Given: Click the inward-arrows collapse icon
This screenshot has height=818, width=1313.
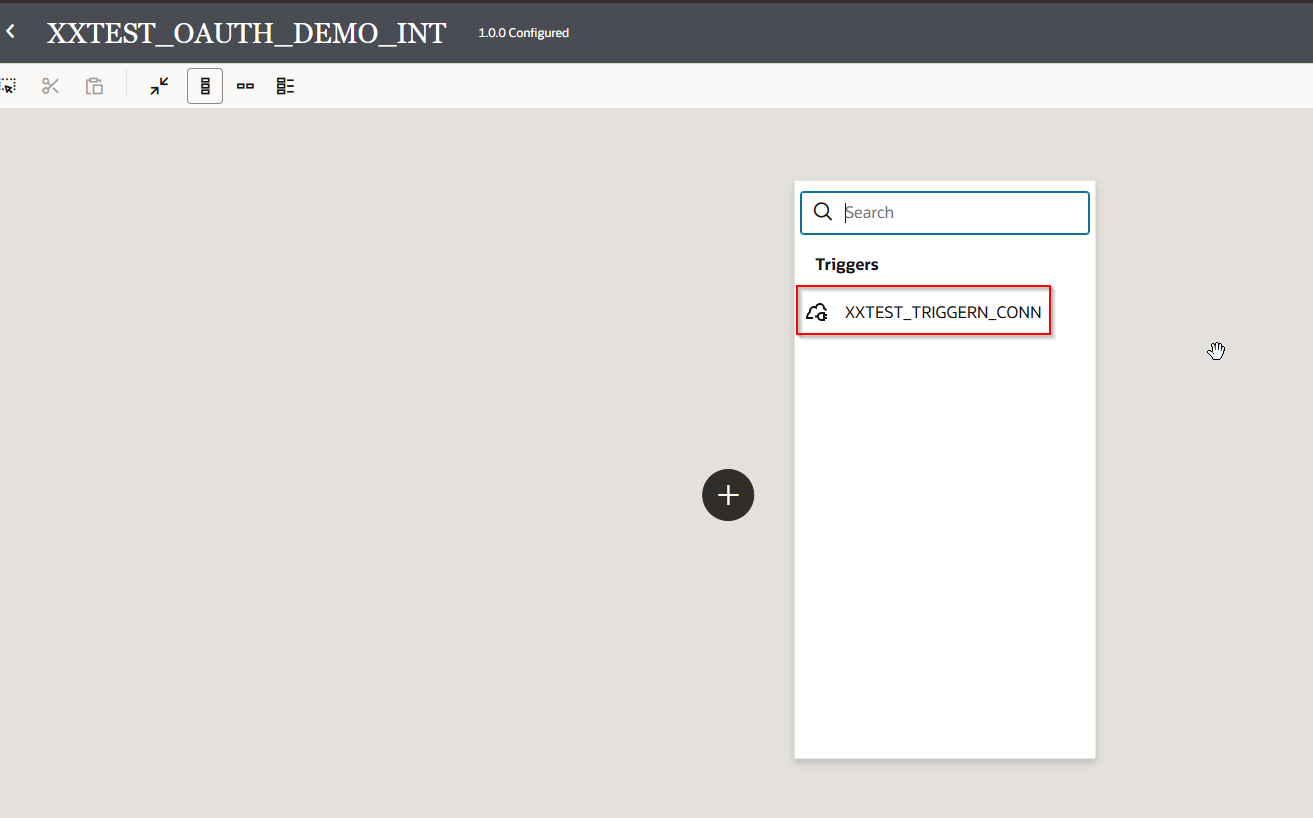Looking at the screenshot, I should [x=159, y=86].
